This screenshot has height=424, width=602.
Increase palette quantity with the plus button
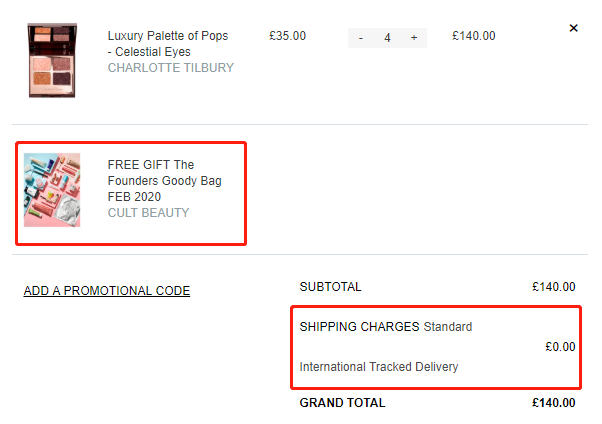(x=414, y=38)
